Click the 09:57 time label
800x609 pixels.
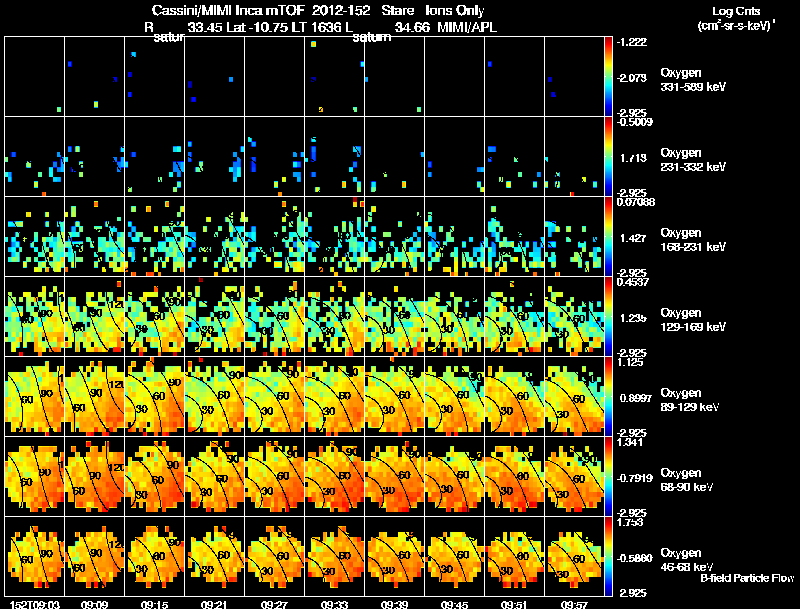click(574, 605)
